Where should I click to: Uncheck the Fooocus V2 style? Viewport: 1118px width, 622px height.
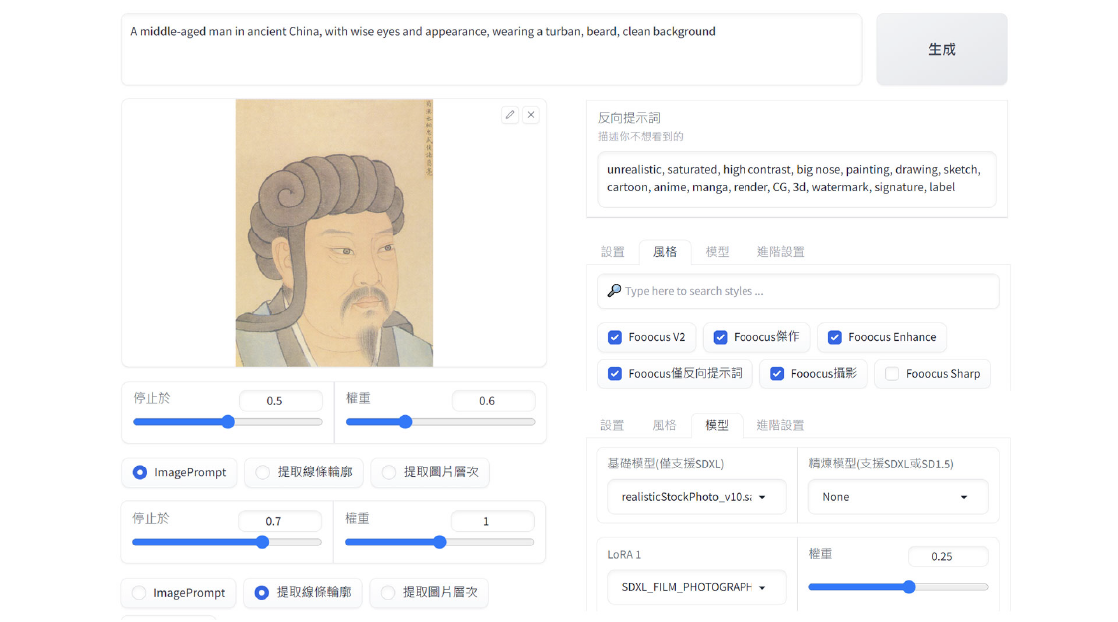615,337
